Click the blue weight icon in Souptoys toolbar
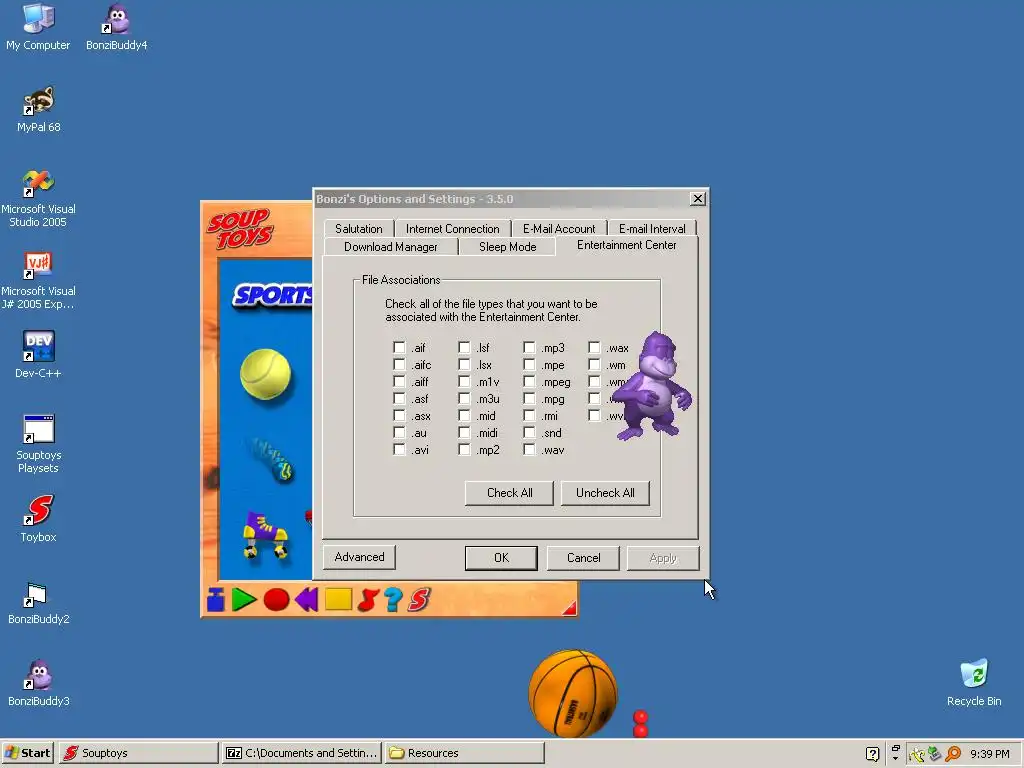This screenshot has height=768, width=1024. (216, 599)
